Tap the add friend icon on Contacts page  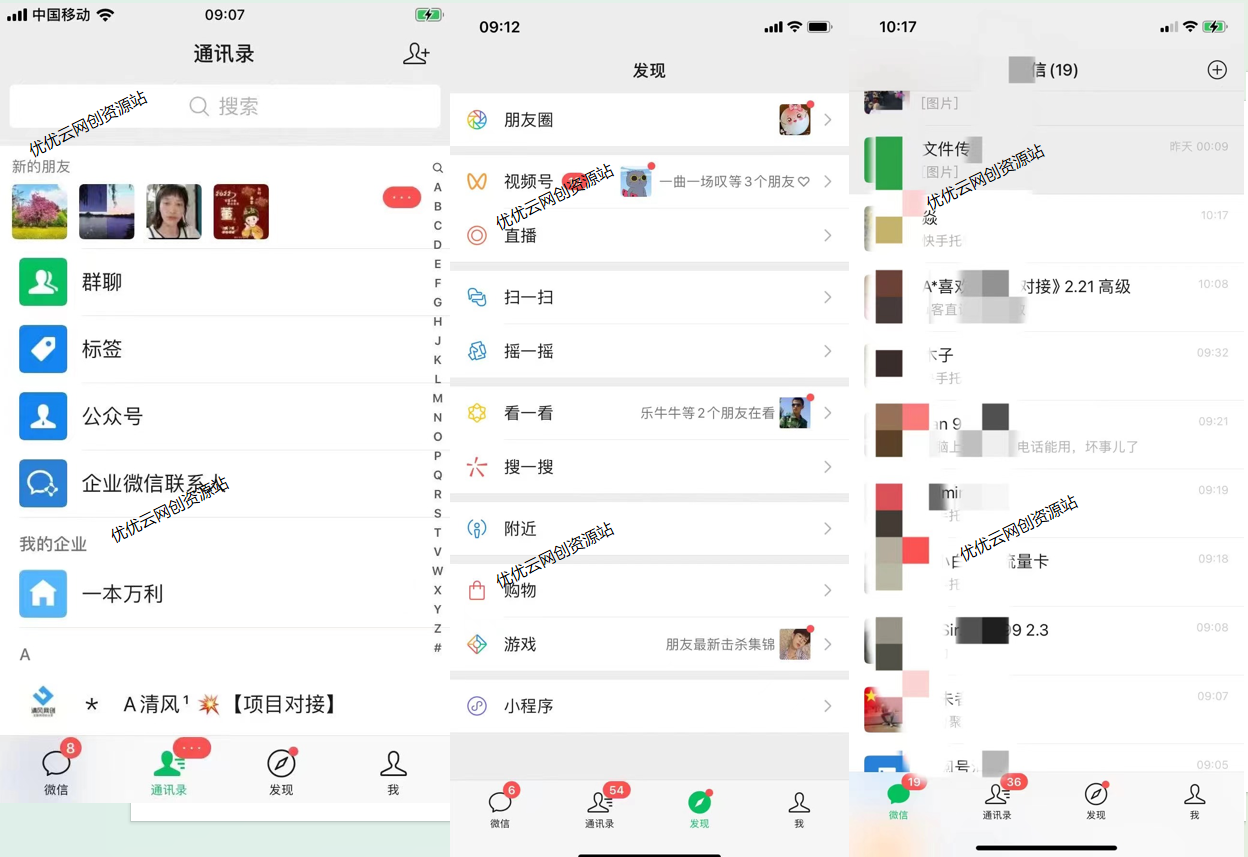(416, 54)
